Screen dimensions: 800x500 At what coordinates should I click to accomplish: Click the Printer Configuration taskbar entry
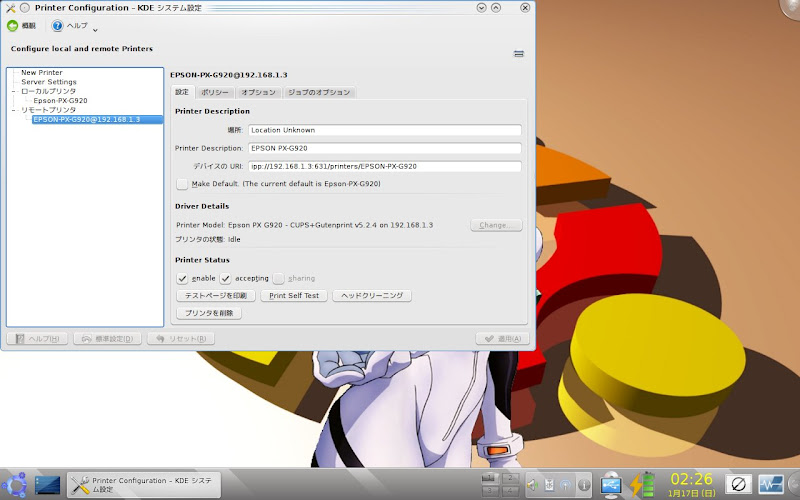click(x=144, y=485)
